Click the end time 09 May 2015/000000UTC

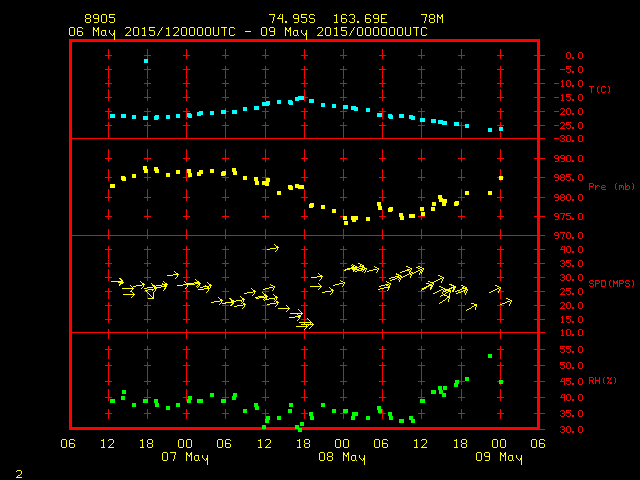coord(344,32)
